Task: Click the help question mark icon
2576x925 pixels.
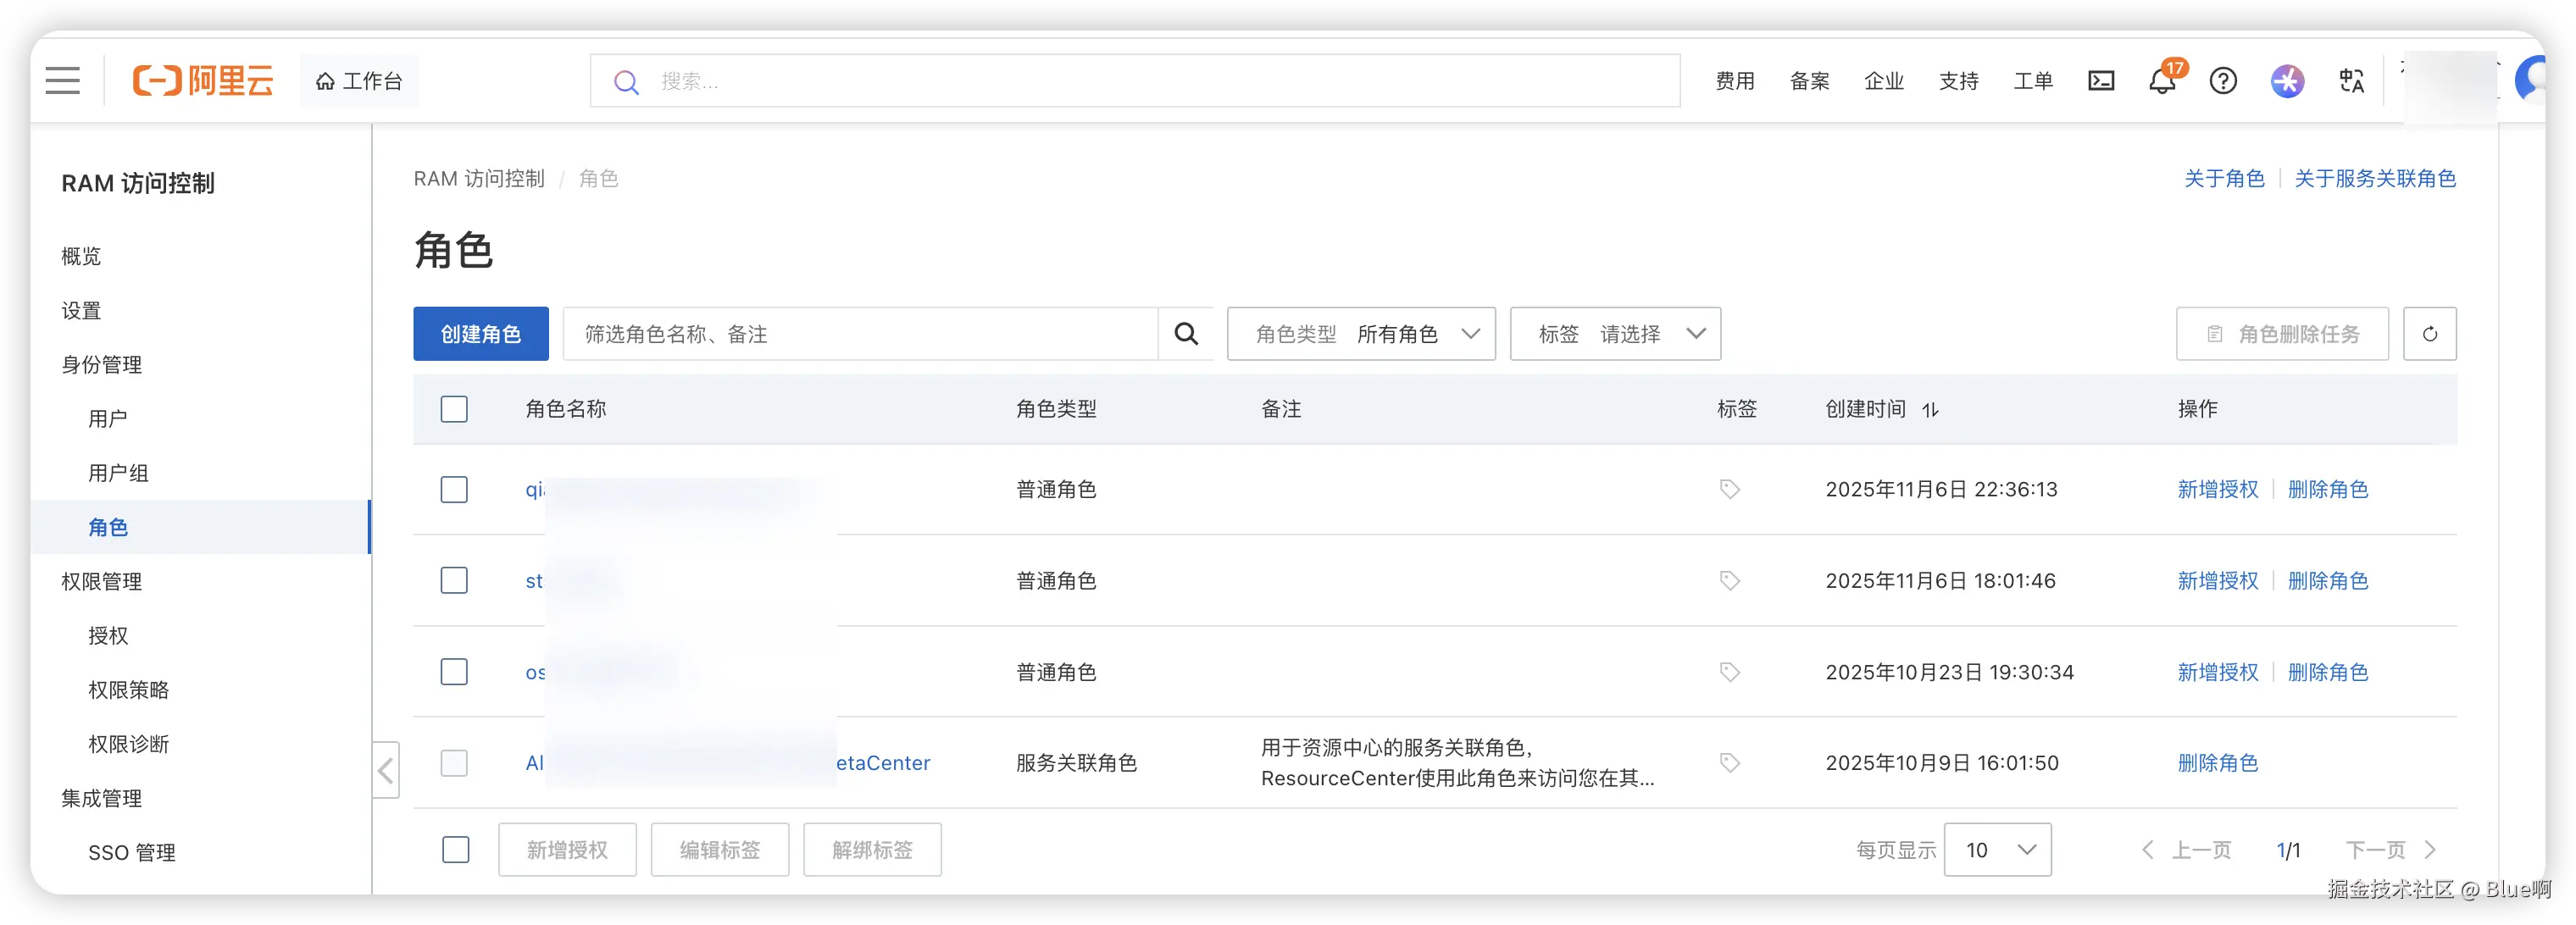Action: coord(2223,81)
